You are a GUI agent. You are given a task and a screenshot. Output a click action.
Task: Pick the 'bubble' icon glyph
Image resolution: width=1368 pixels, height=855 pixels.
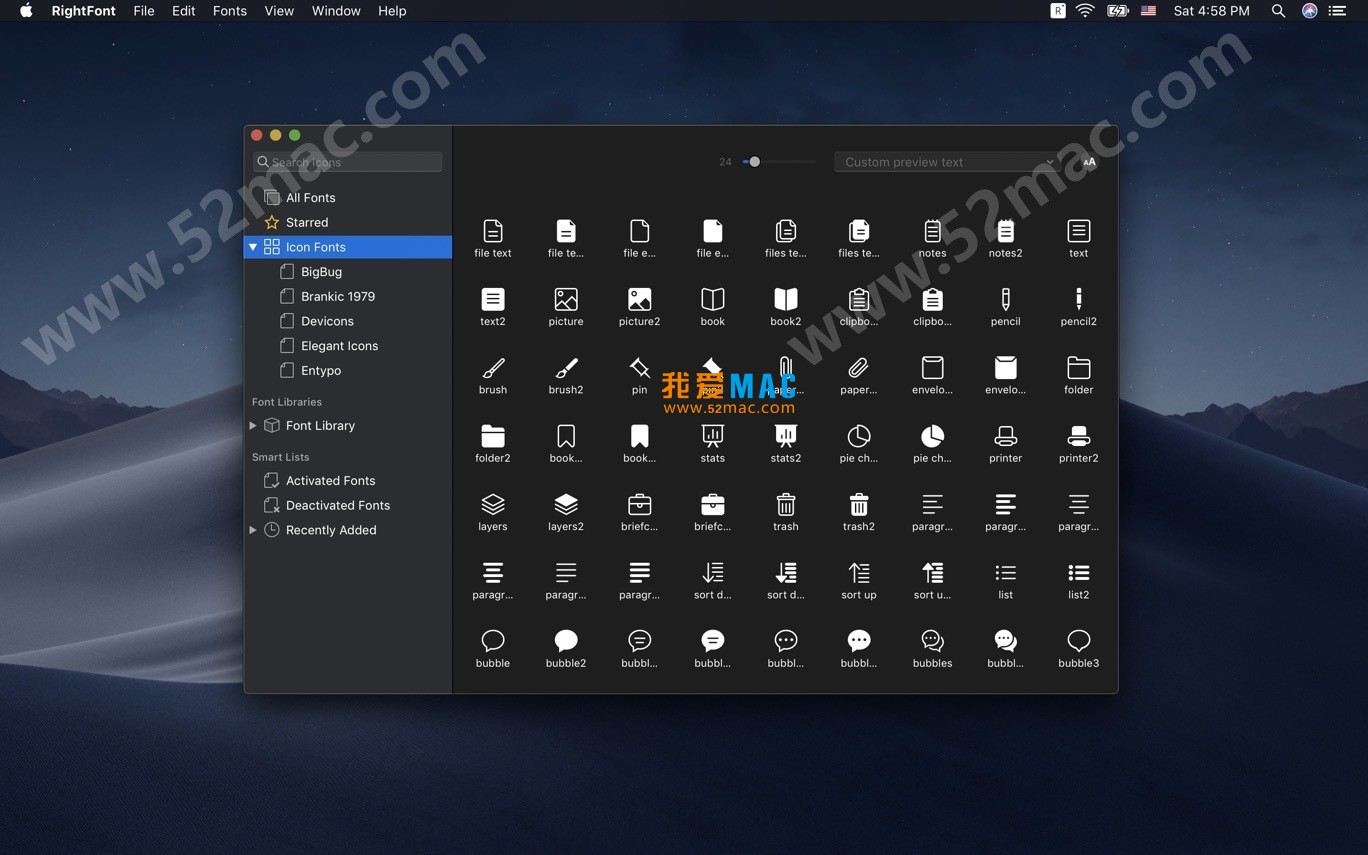pyautogui.click(x=492, y=641)
